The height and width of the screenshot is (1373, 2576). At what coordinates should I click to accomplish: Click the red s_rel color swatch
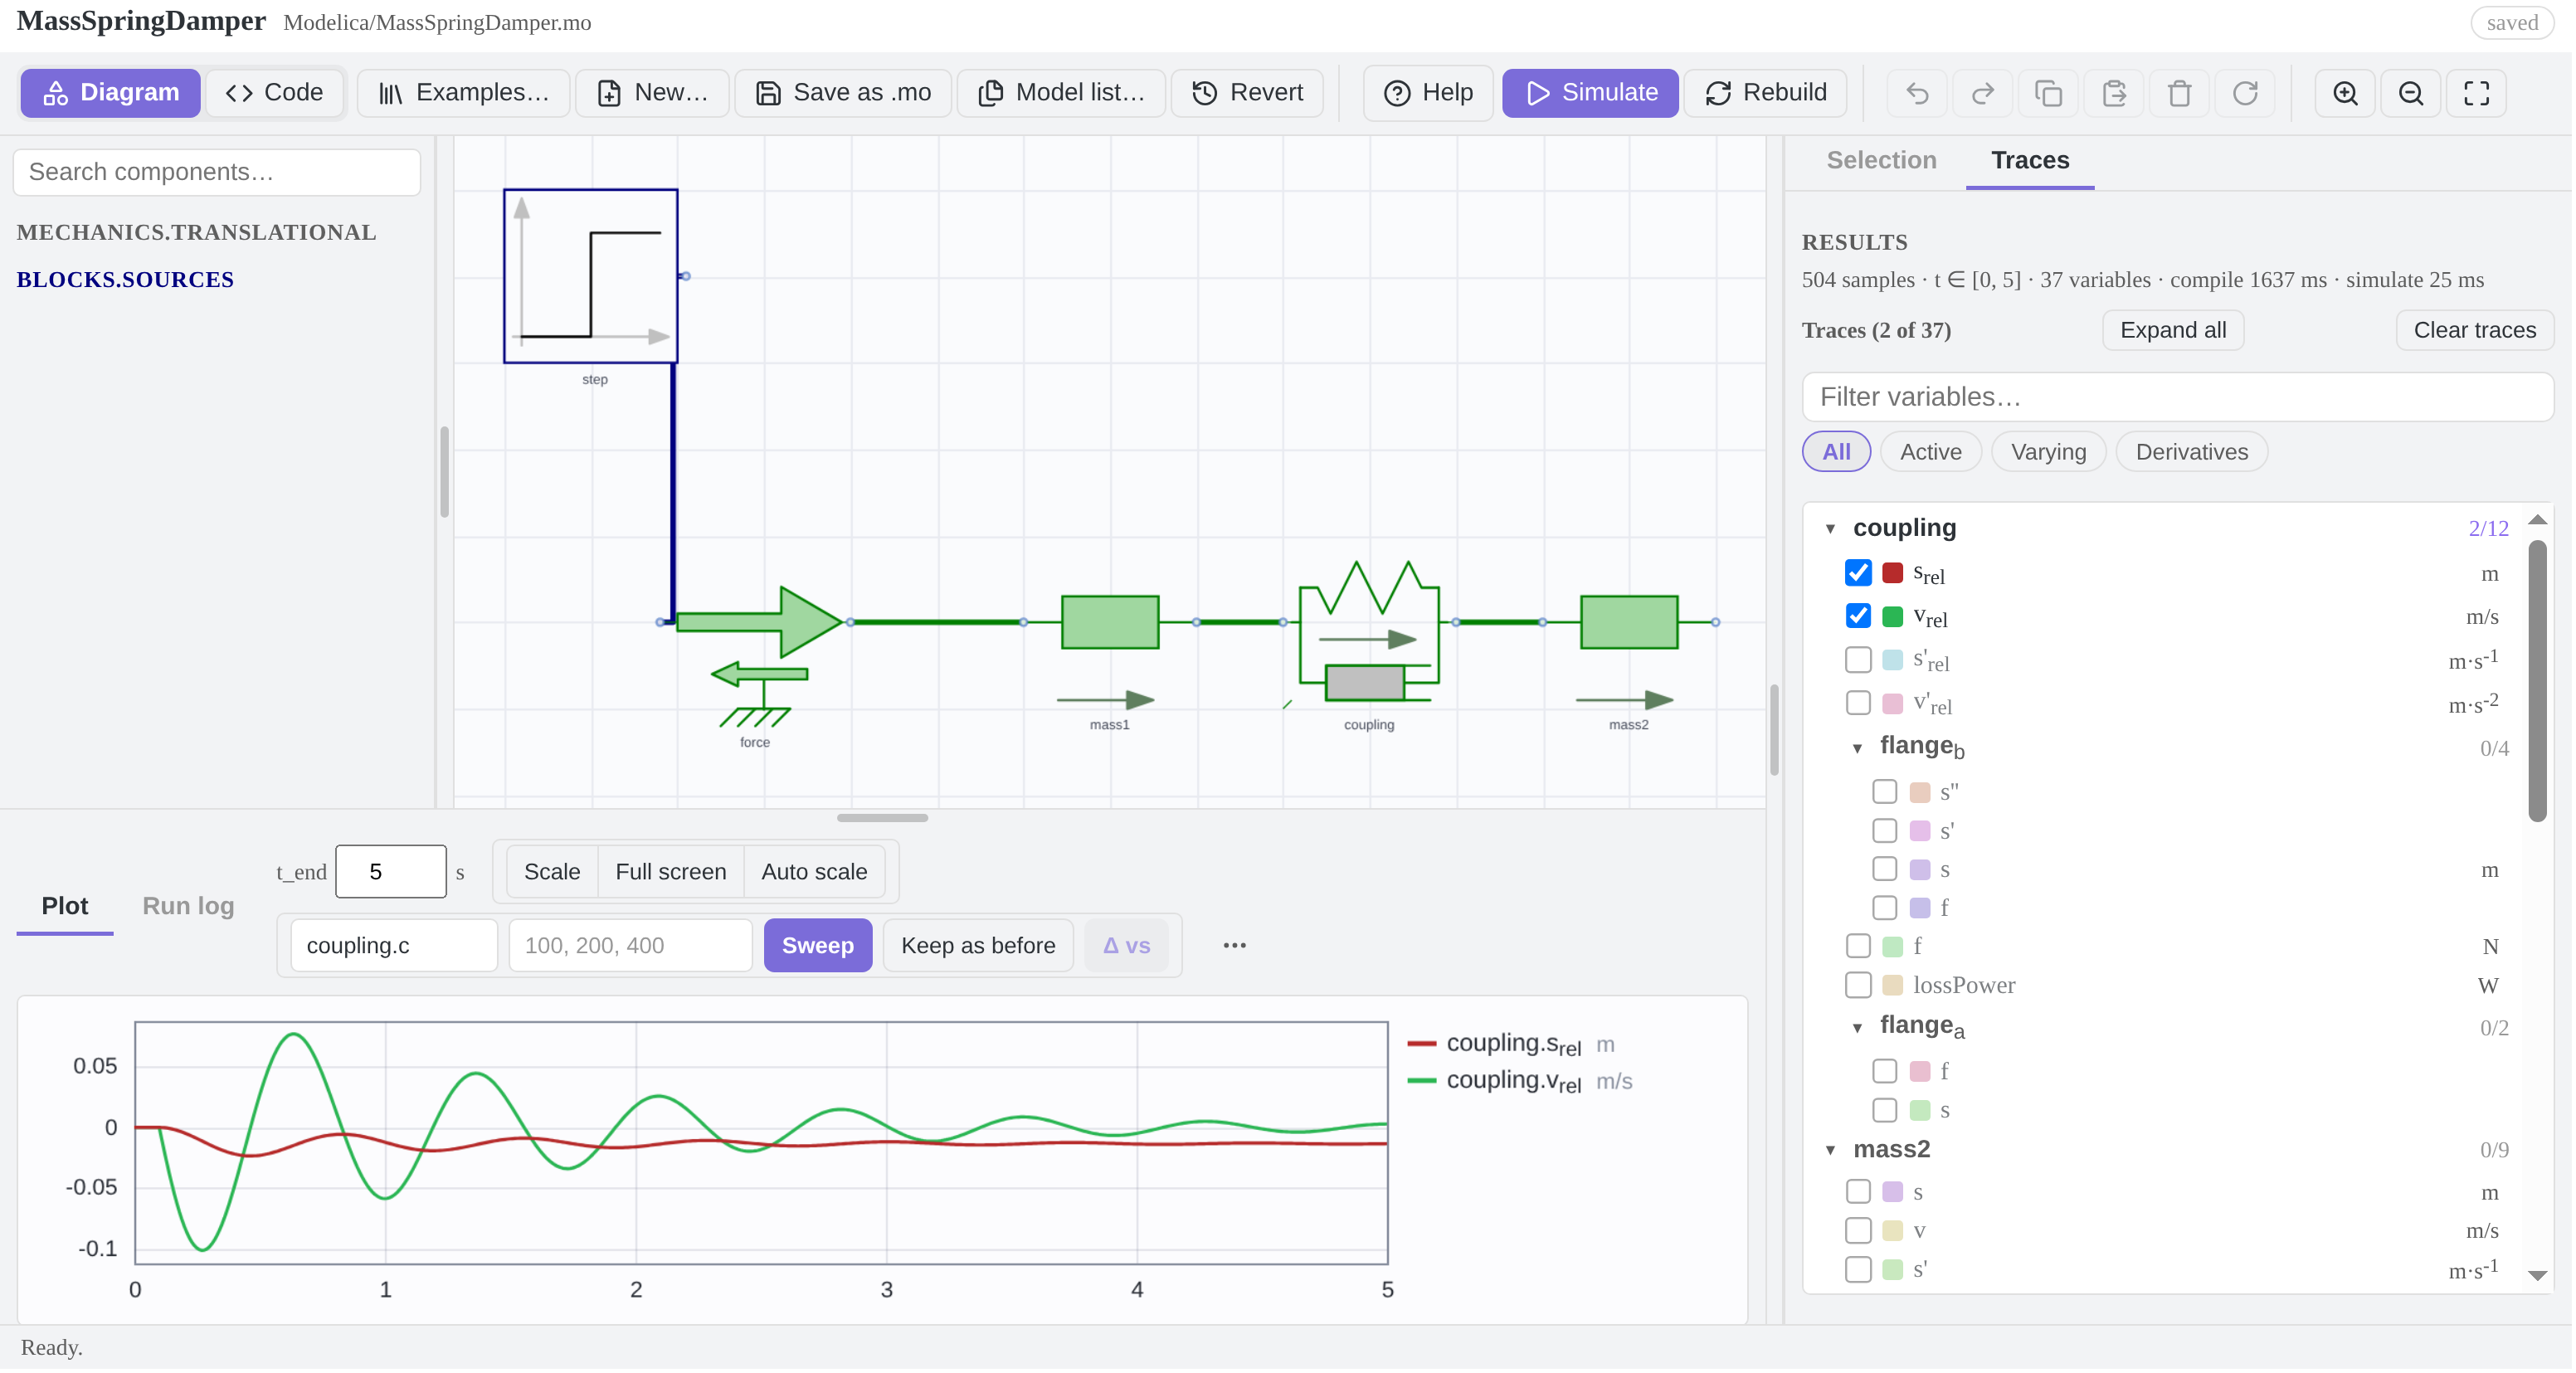[x=1892, y=573]
